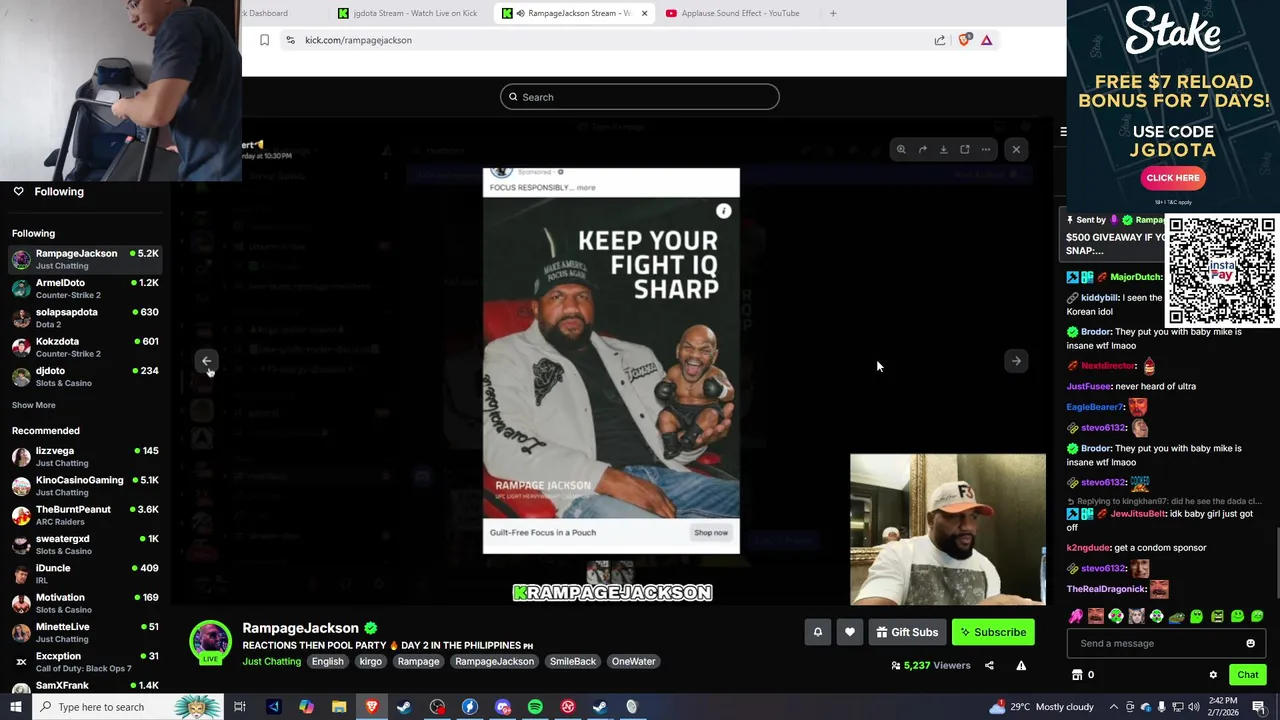Switch to jgdota Stream tab
This screenshot has width=1280, height=720.
click(407, 13)
